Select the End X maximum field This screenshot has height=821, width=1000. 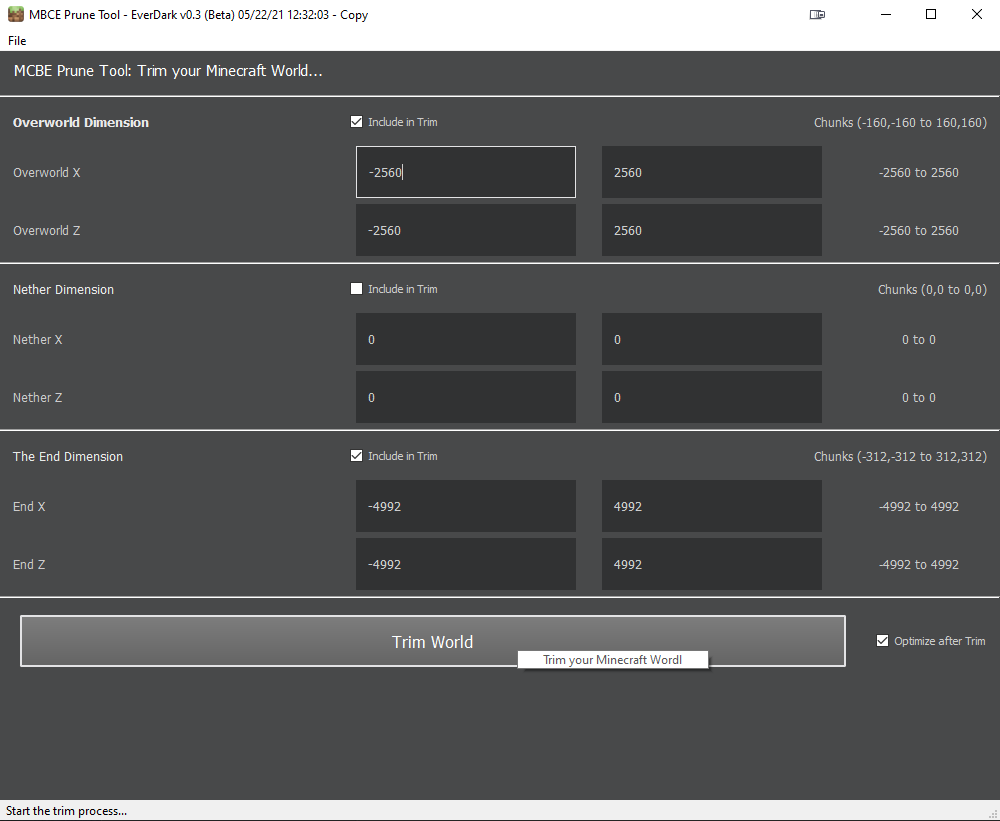(711, 506)
